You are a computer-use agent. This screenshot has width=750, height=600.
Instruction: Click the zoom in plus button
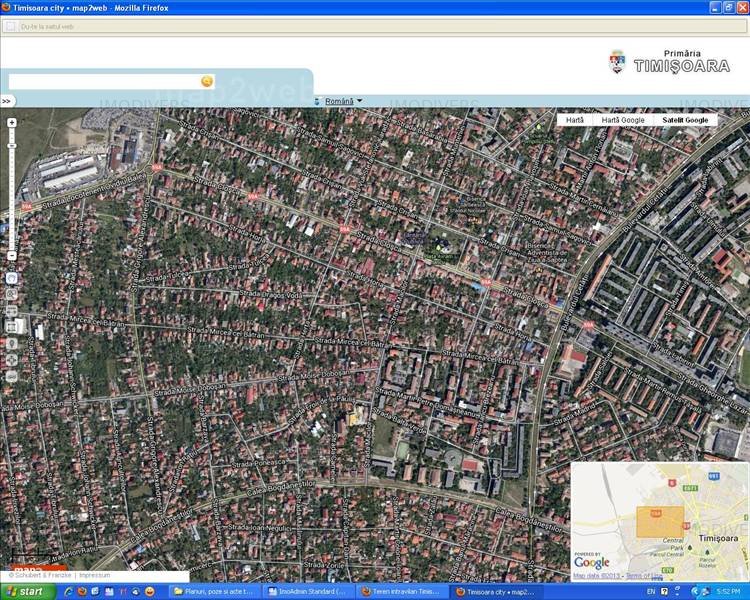click(11, 122)
